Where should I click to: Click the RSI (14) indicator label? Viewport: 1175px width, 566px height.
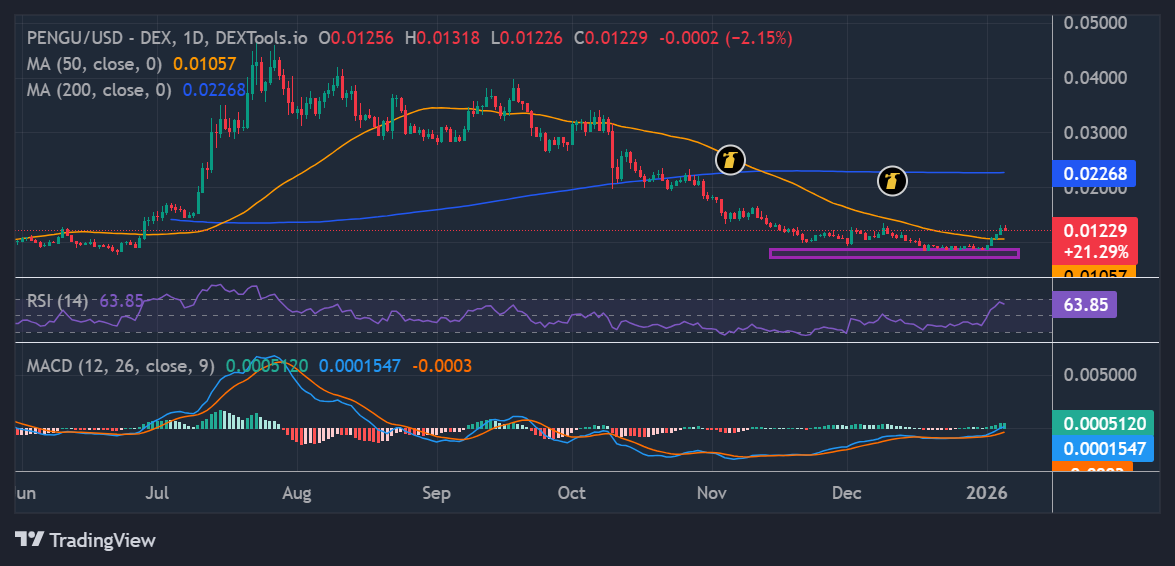(x=59, y=300)
